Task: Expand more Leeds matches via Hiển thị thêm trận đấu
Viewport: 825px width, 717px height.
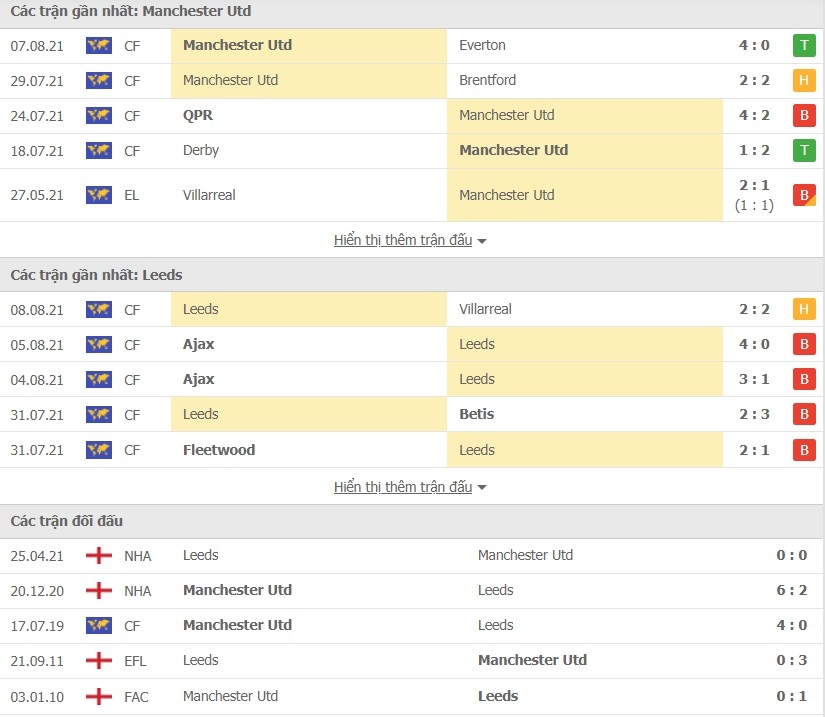Action: coord(403,487)
